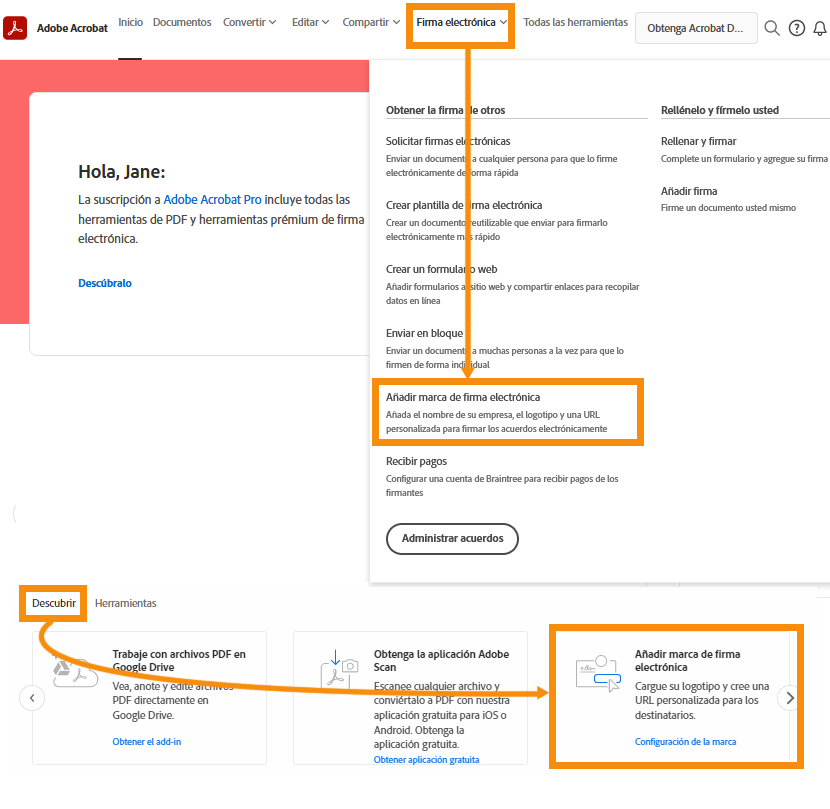Click Obtener aplicación gratuita link
The height and width of the screenshot is (809, 830).
pyautogui.click(x=426, y=760)
